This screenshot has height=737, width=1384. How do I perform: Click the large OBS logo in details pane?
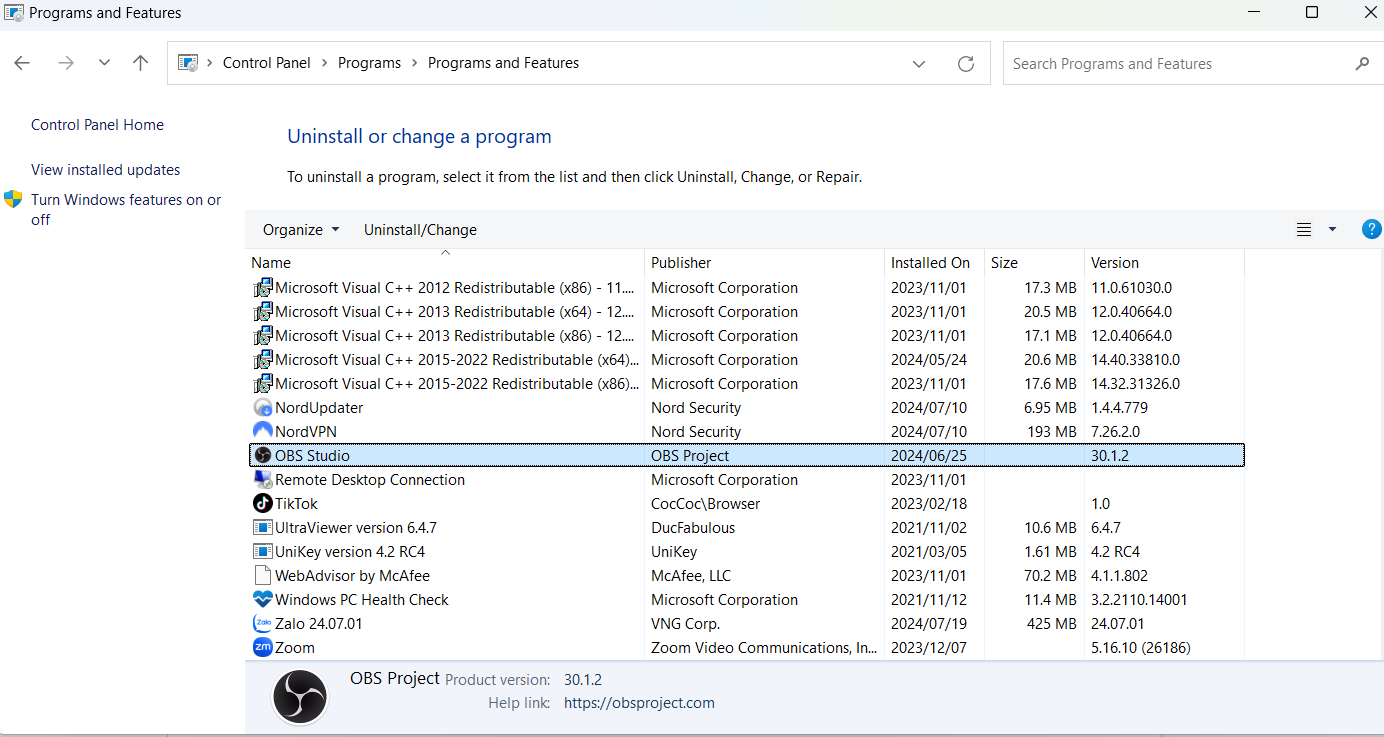(x=300, y=696)
